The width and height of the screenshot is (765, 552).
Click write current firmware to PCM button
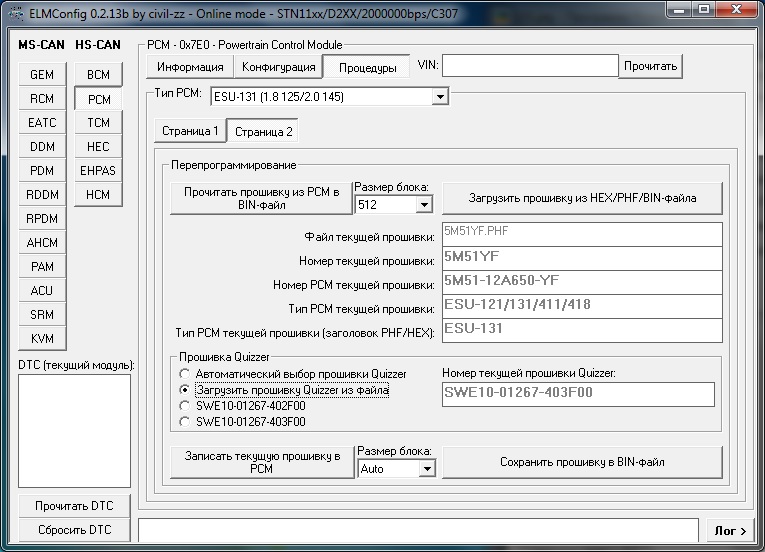[x=262, y=462]
